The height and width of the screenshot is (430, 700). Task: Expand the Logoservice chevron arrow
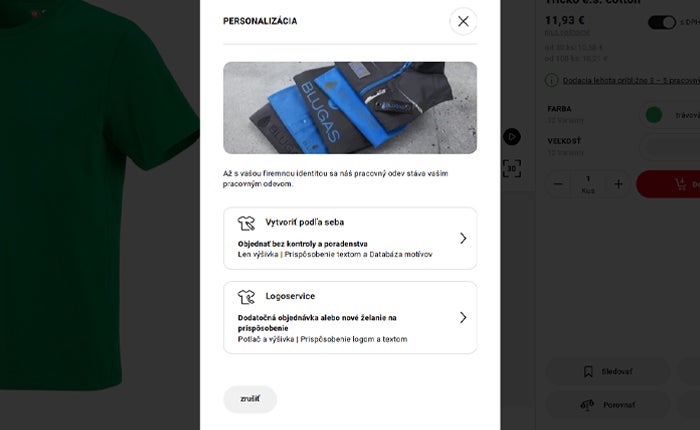point(463,317)
